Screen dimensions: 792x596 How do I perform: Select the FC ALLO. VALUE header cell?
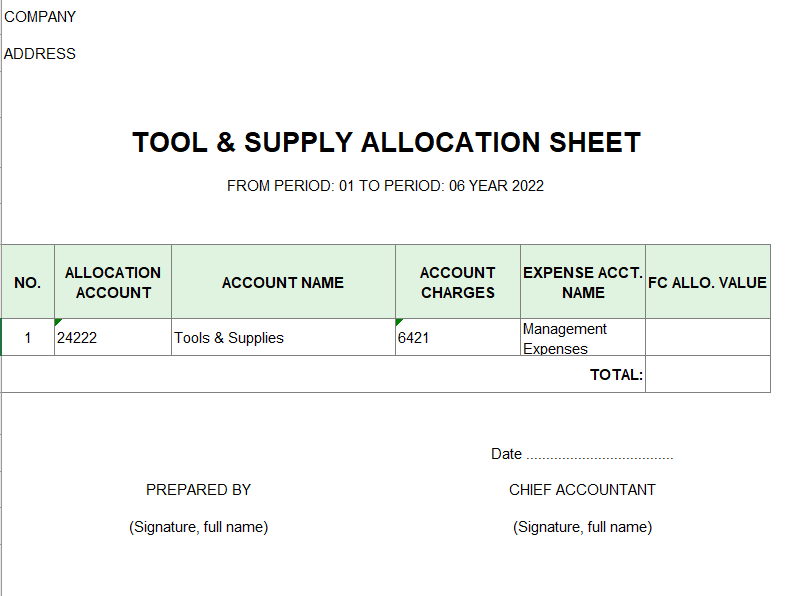coord(707,283)
